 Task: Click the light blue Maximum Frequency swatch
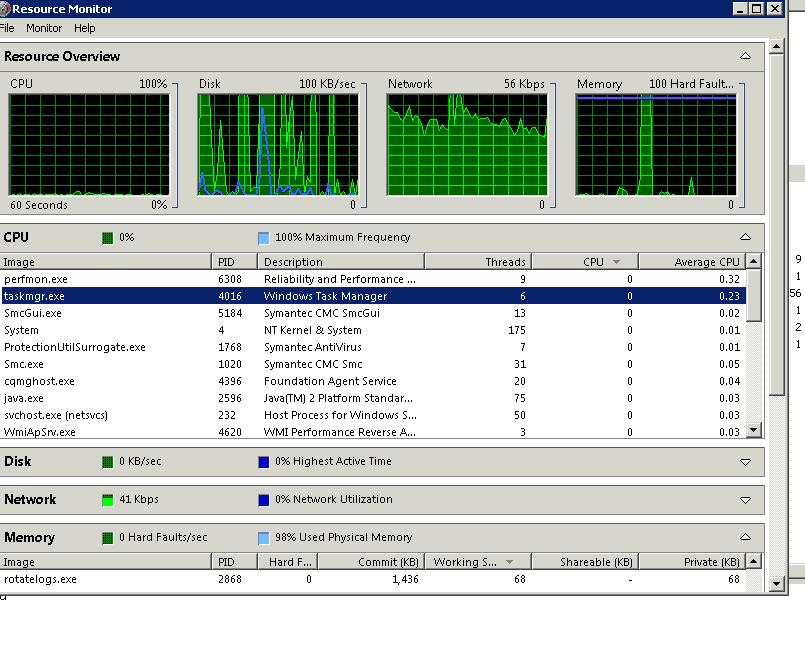pyautogui.click(x=263, y=238)
